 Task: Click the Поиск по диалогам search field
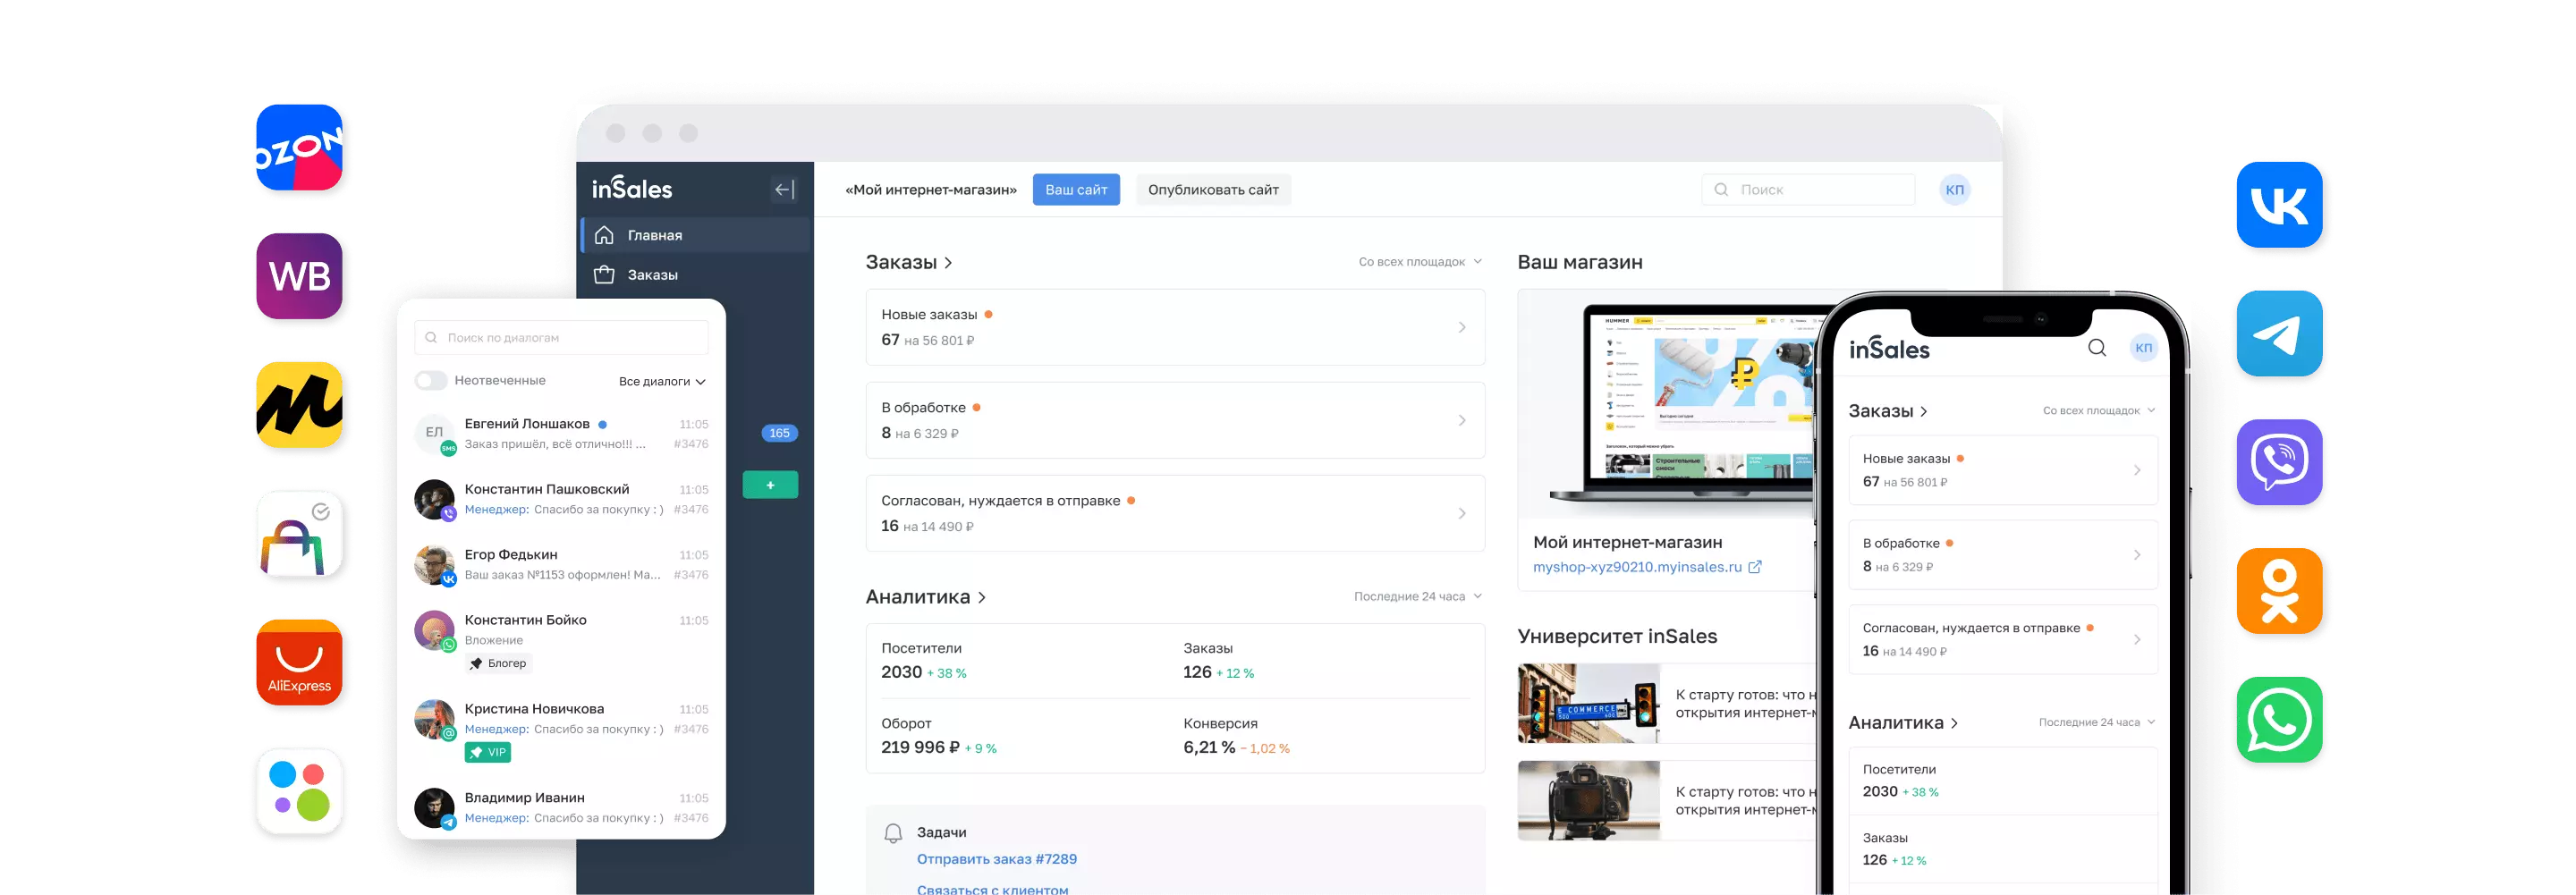click(562, 338)
